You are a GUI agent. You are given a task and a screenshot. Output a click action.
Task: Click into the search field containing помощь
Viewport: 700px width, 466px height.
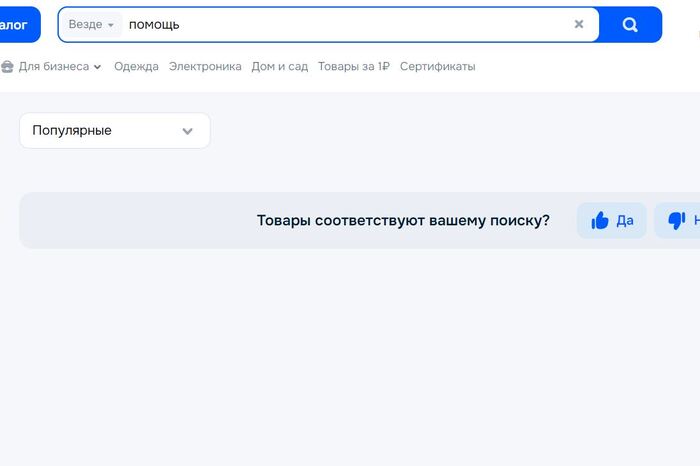click(340, 25)
